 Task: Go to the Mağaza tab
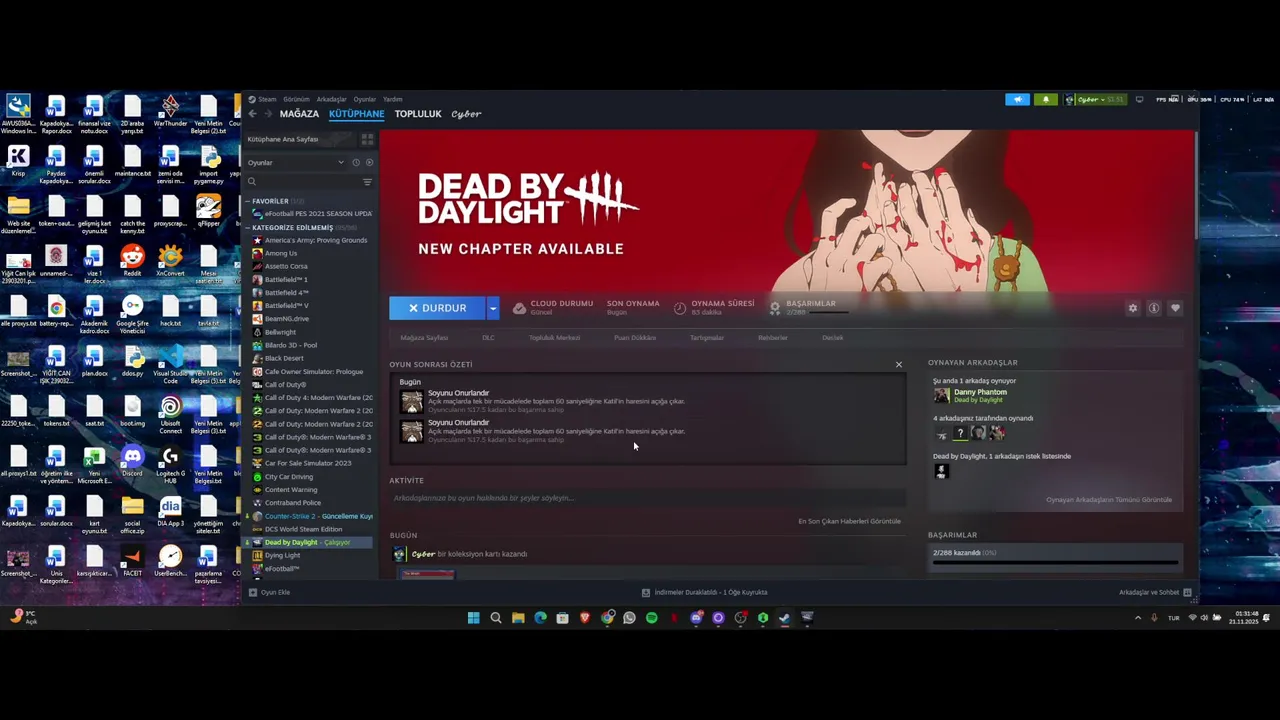point(299,114)
